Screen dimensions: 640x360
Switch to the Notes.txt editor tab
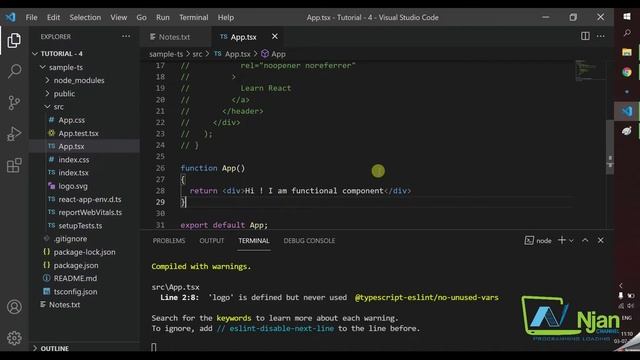click(x=176, y=37)
